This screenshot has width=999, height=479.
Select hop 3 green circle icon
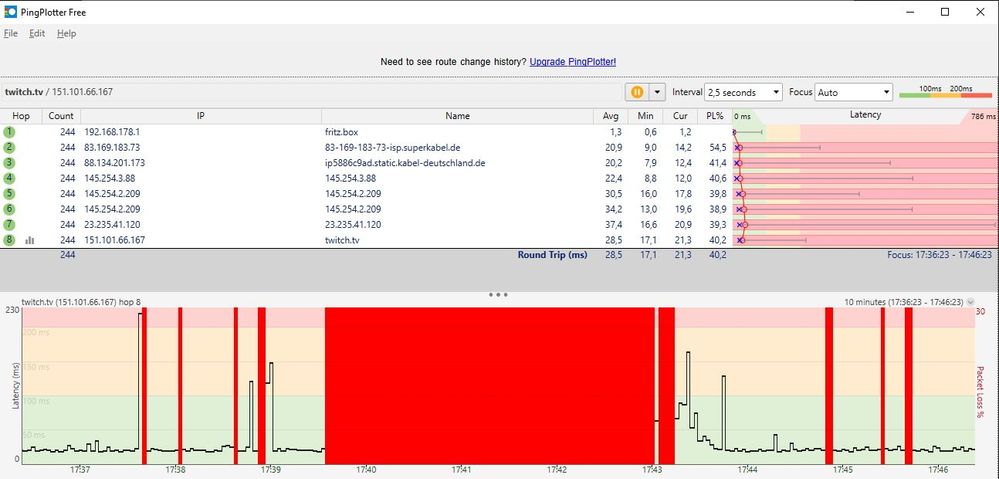8,163
